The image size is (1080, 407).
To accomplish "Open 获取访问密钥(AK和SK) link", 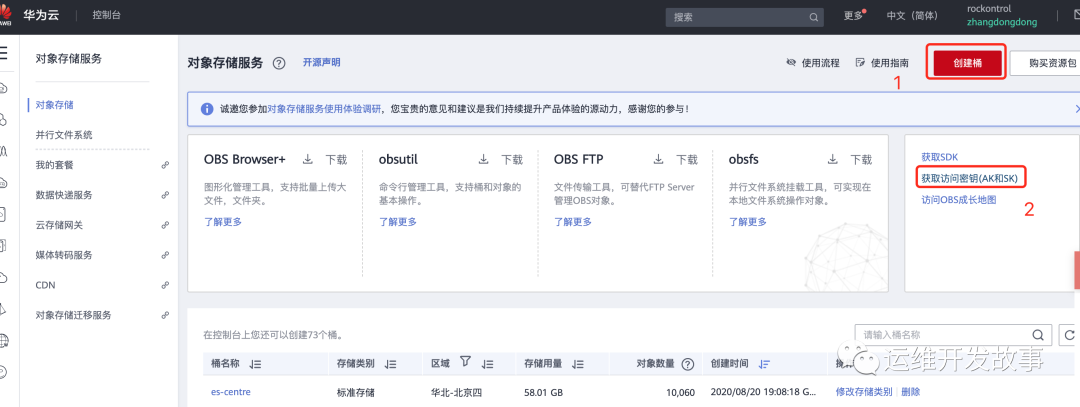I will point(970,178).
